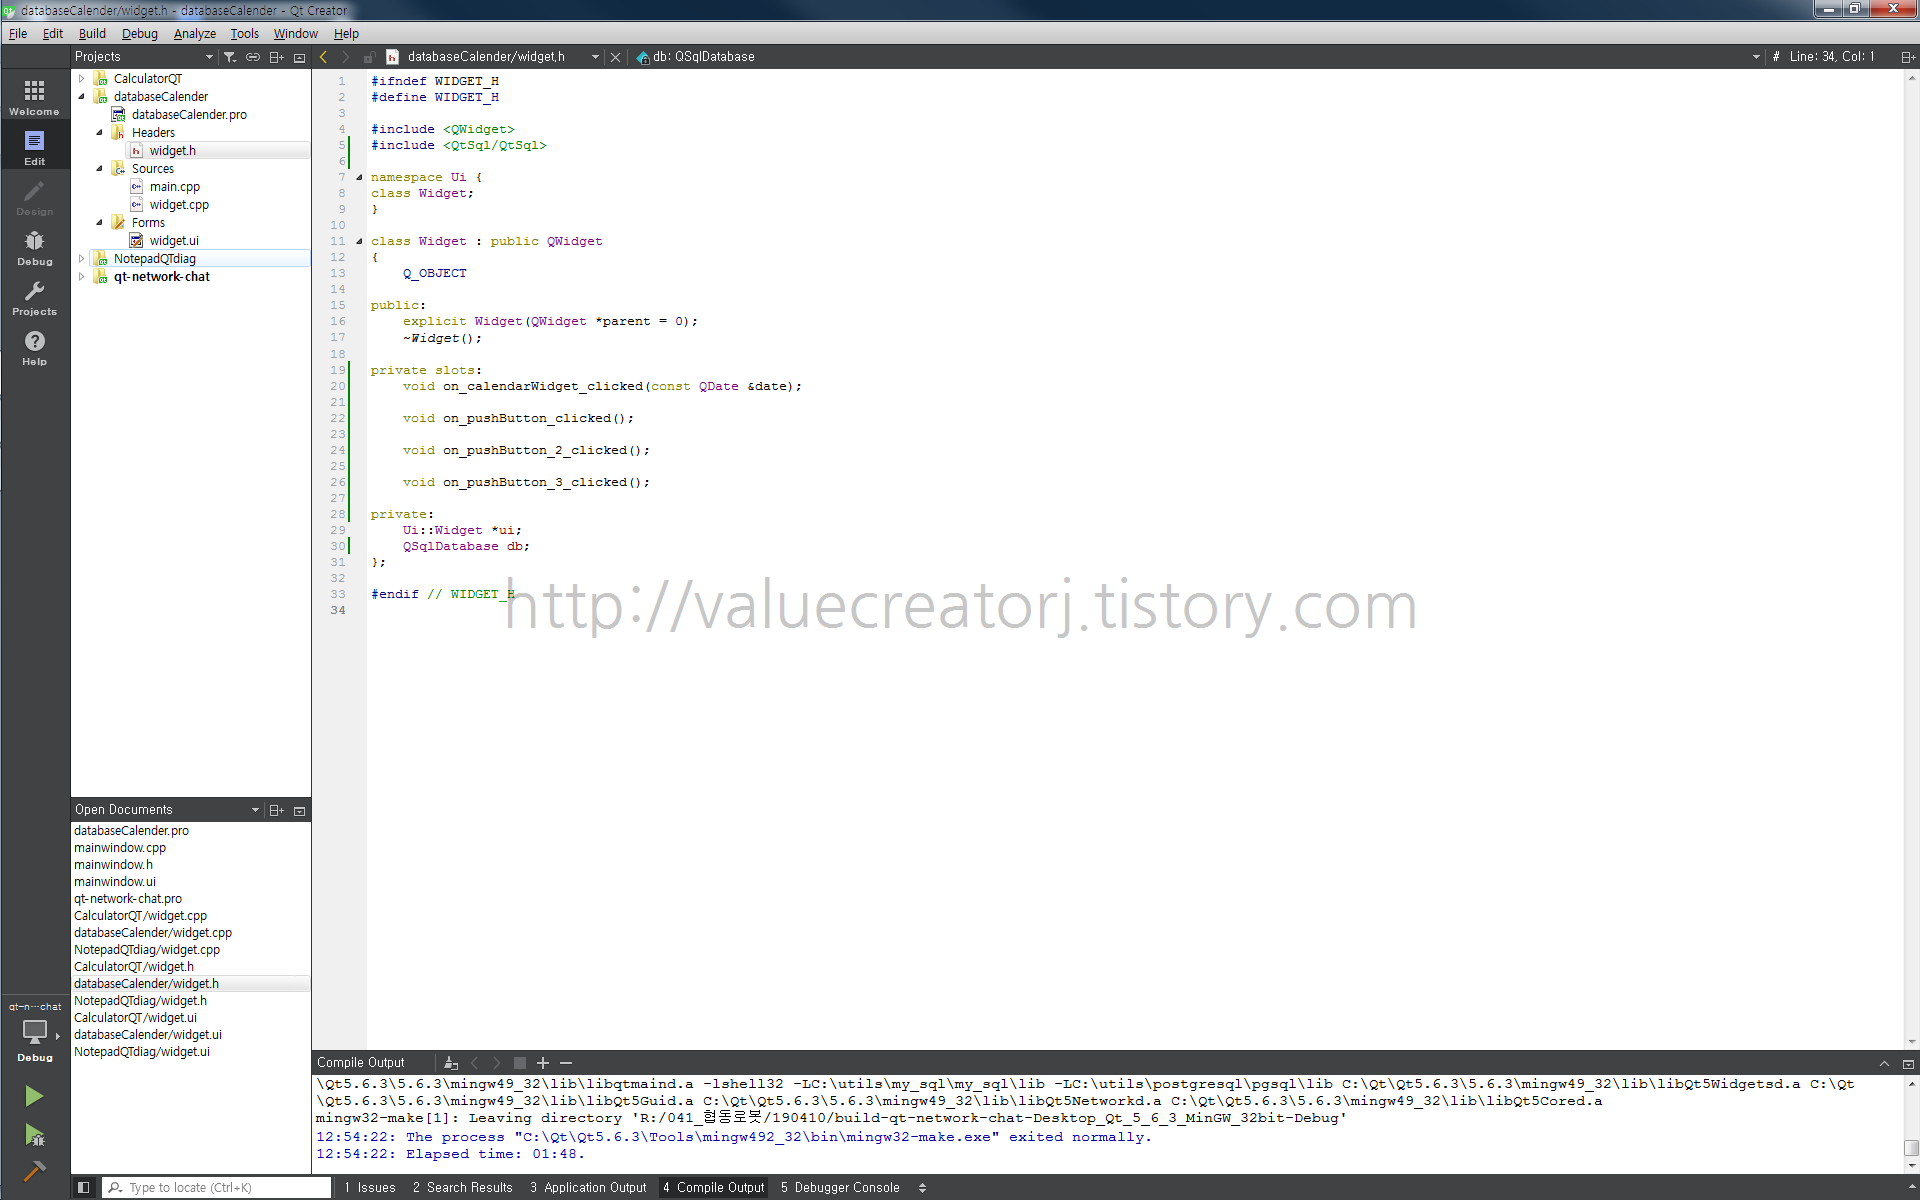The height and width of the screenshot is (1200, 1920).
Task: Open mainwindow.cpp from Open Documents
Action: coord(120,848)
